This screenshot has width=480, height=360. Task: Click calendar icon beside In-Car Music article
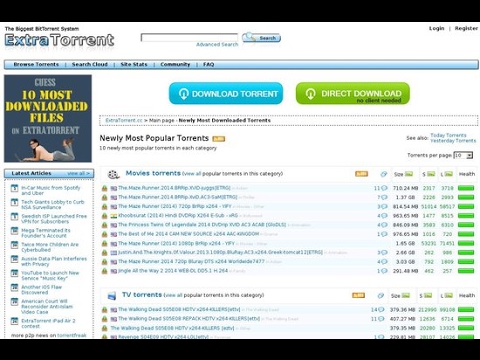coord(14,188)
